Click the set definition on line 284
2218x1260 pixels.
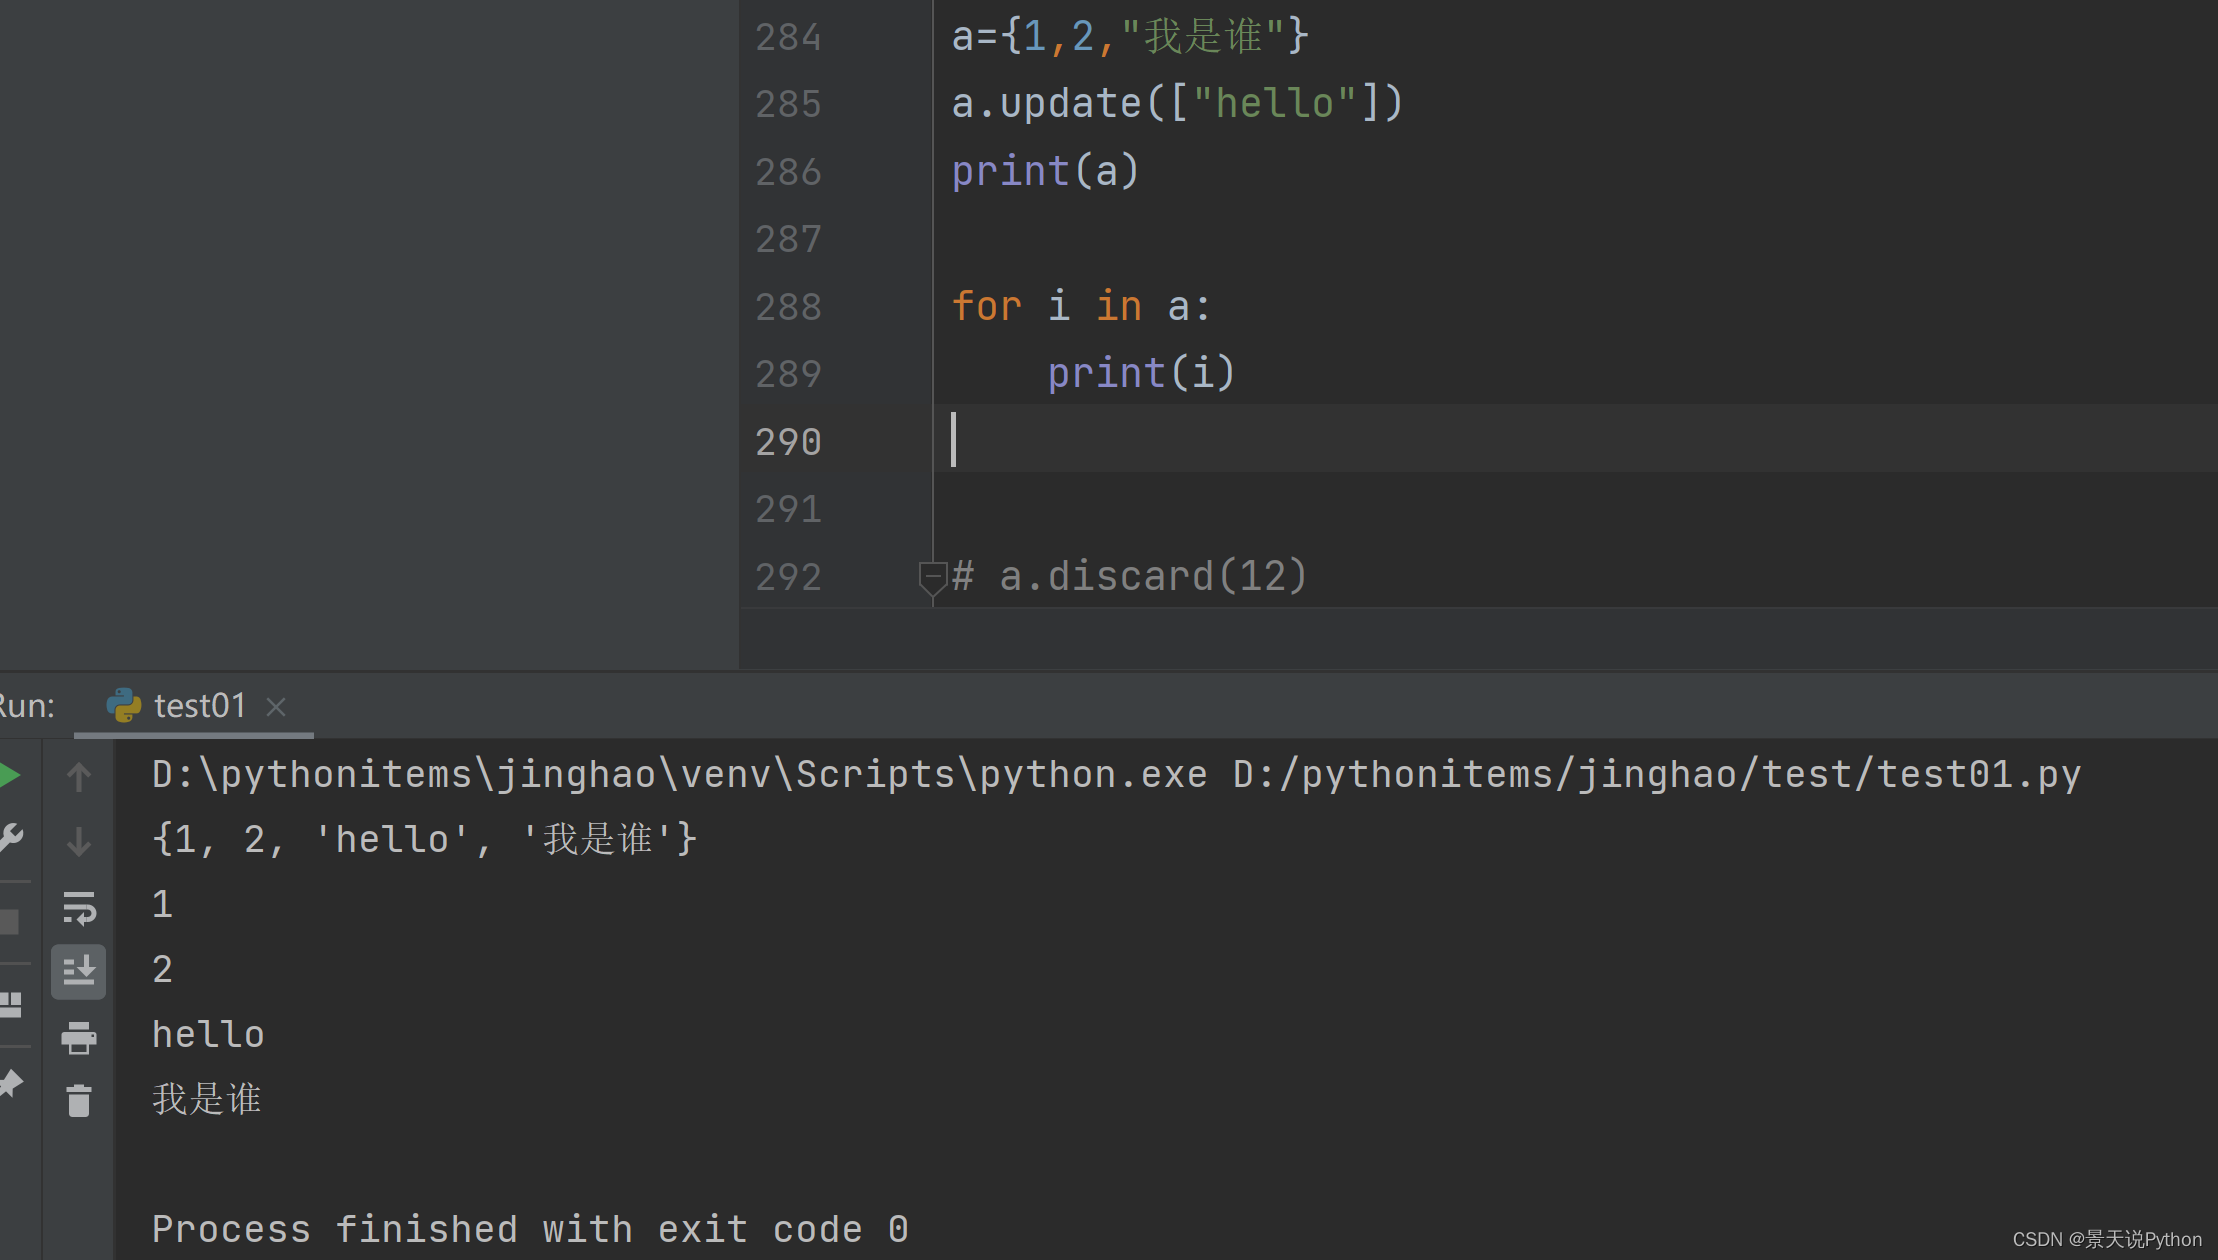coord(1130,36)
